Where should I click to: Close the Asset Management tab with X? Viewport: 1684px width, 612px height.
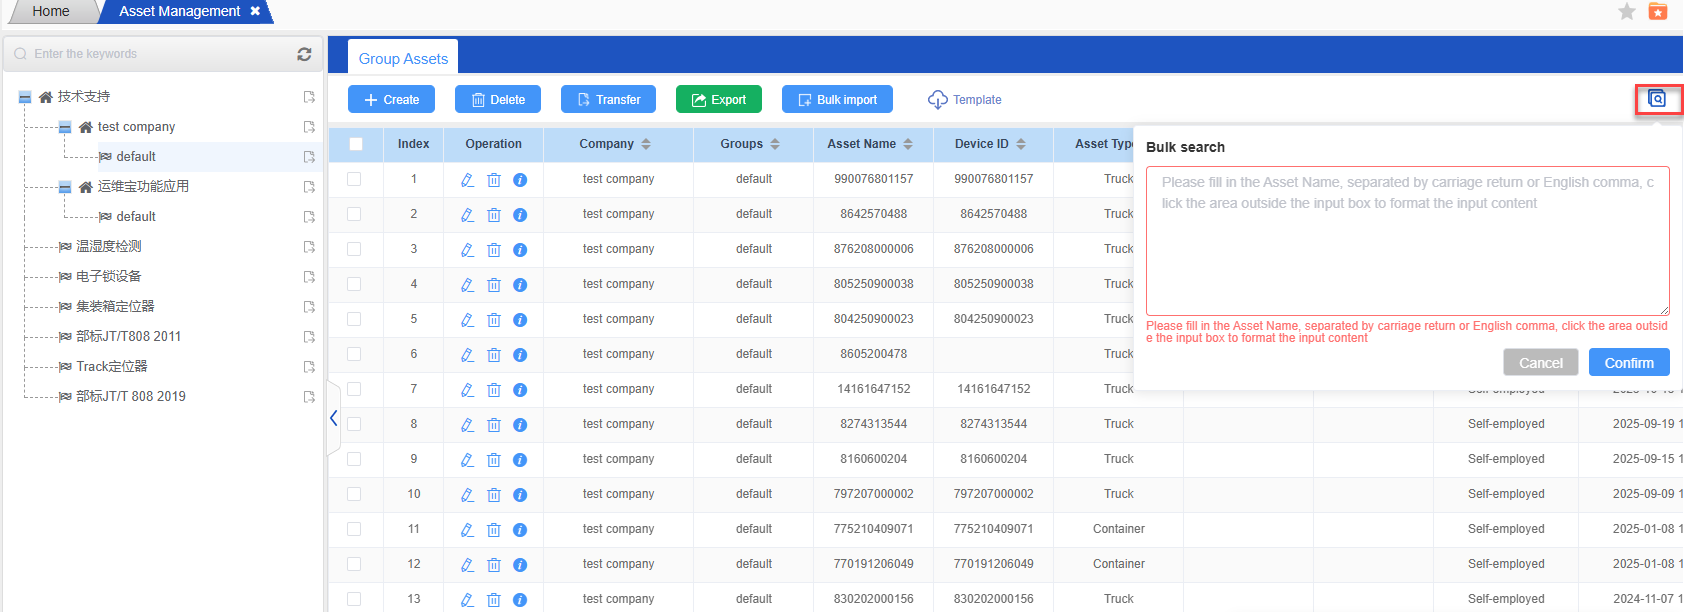(255, 11)
